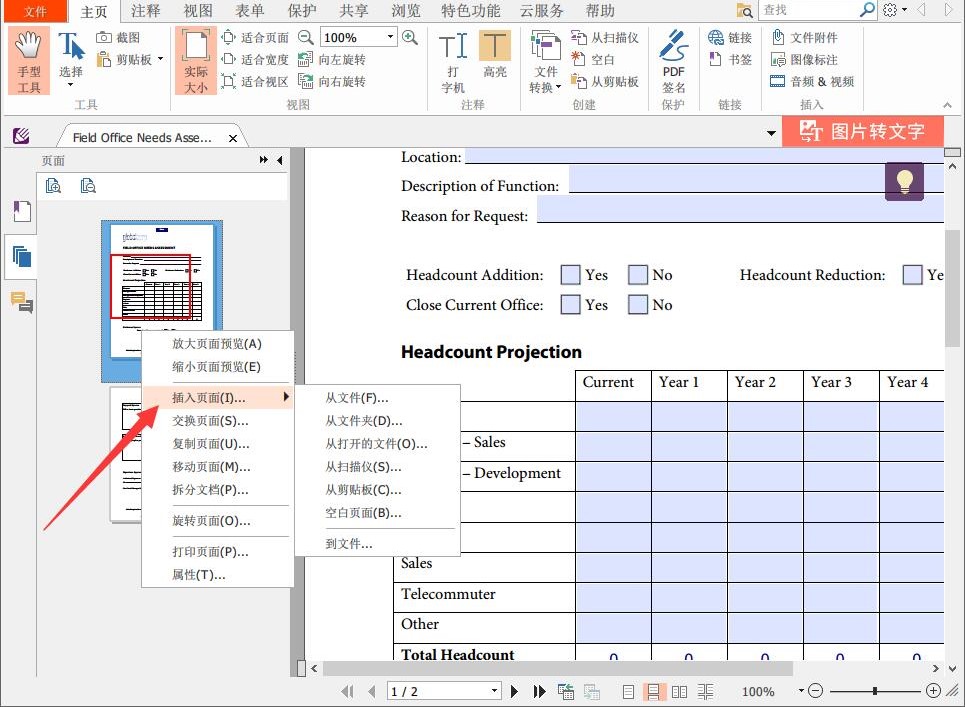Click File Attachment (文件附件) button
The image size is (965, 707).
click(806, 37)
